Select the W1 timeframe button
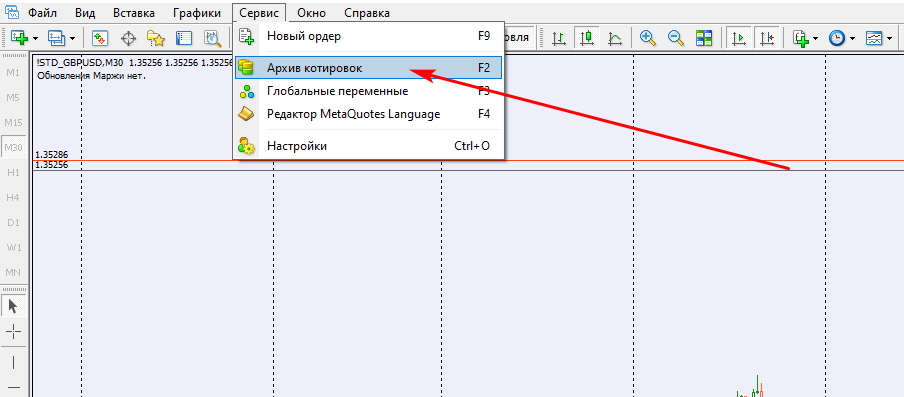904x397 pixels. coord(13,247)
